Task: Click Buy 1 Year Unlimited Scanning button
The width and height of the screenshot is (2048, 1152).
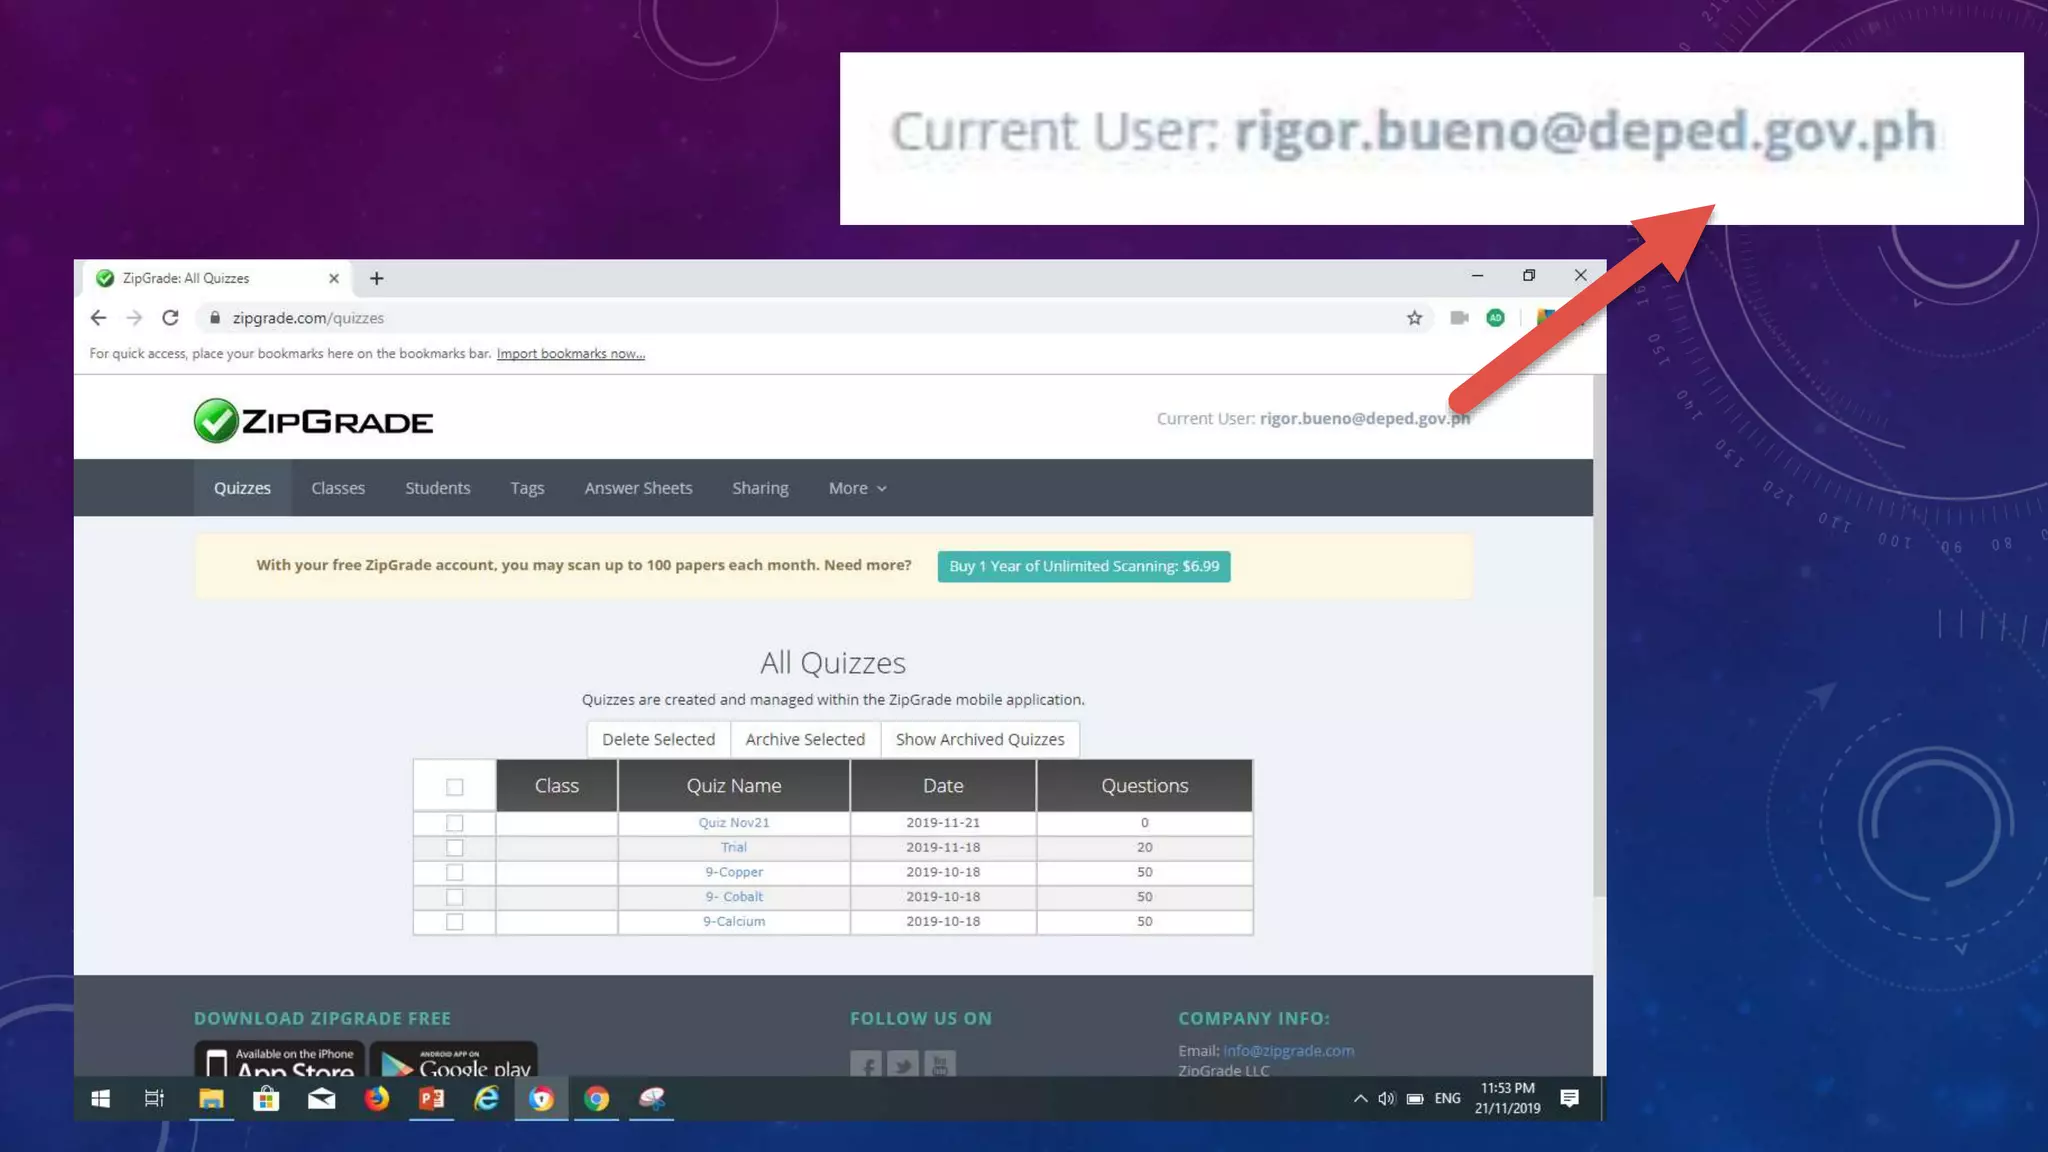Action: click(x=1084, y=566)
